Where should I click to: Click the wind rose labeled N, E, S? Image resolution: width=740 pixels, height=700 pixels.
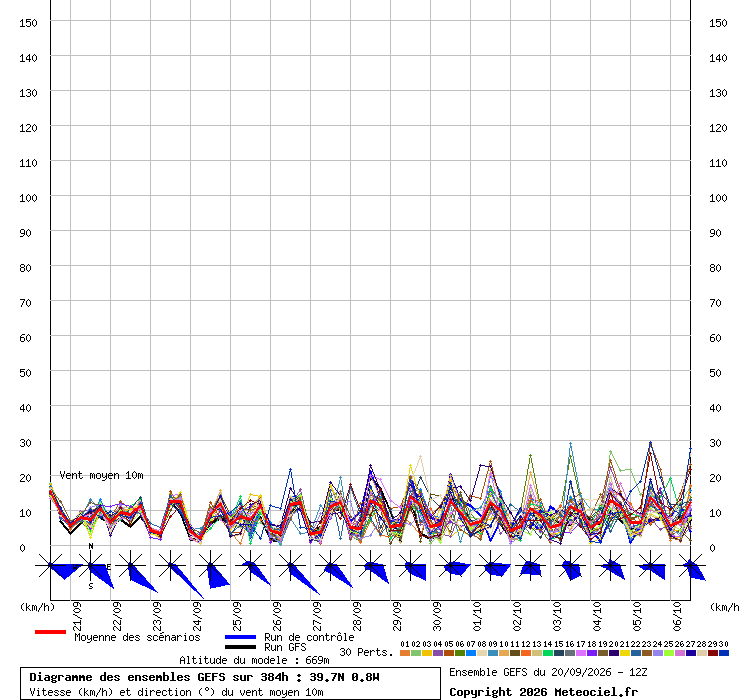[91, 565]
